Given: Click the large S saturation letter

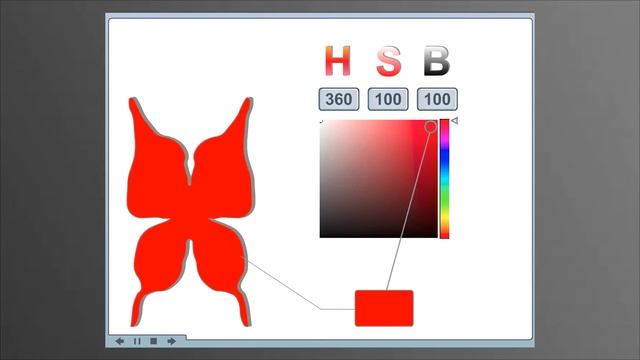Looking at the screenshot, I should [388, 61].
